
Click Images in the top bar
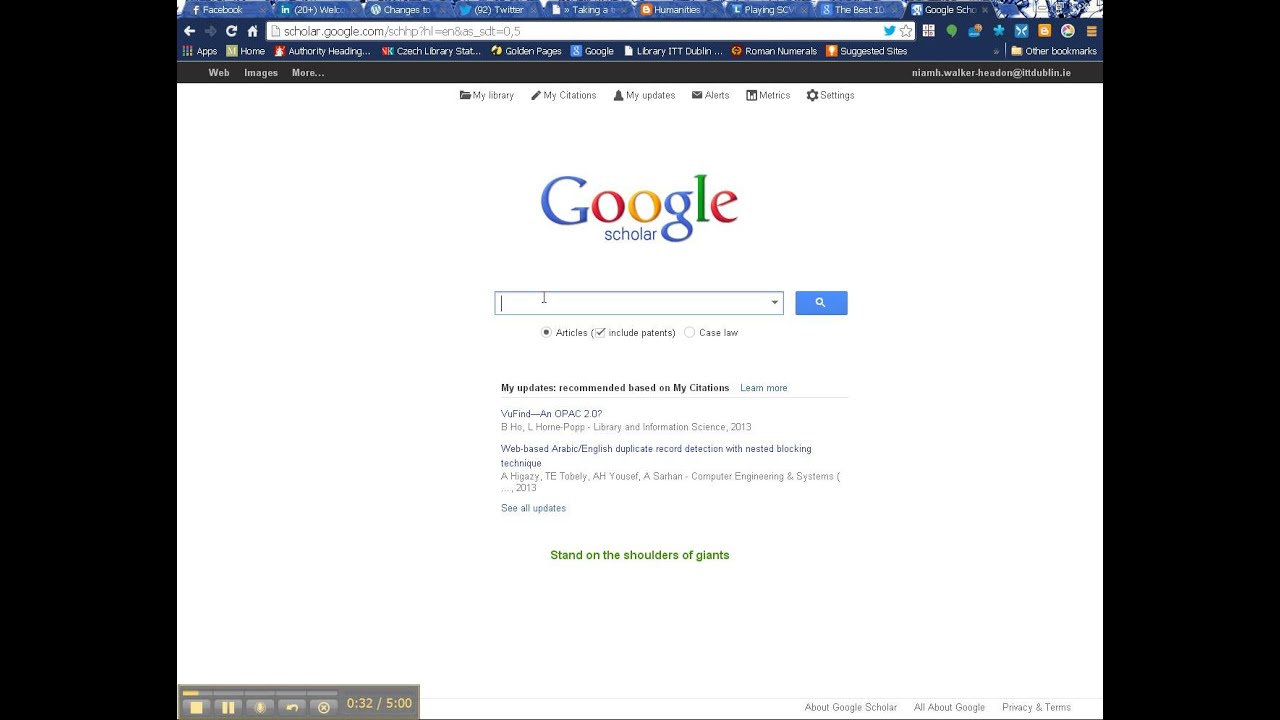point(261,73)
